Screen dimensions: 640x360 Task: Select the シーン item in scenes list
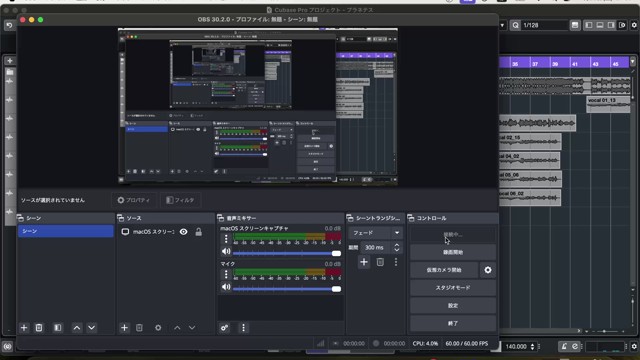66,231
